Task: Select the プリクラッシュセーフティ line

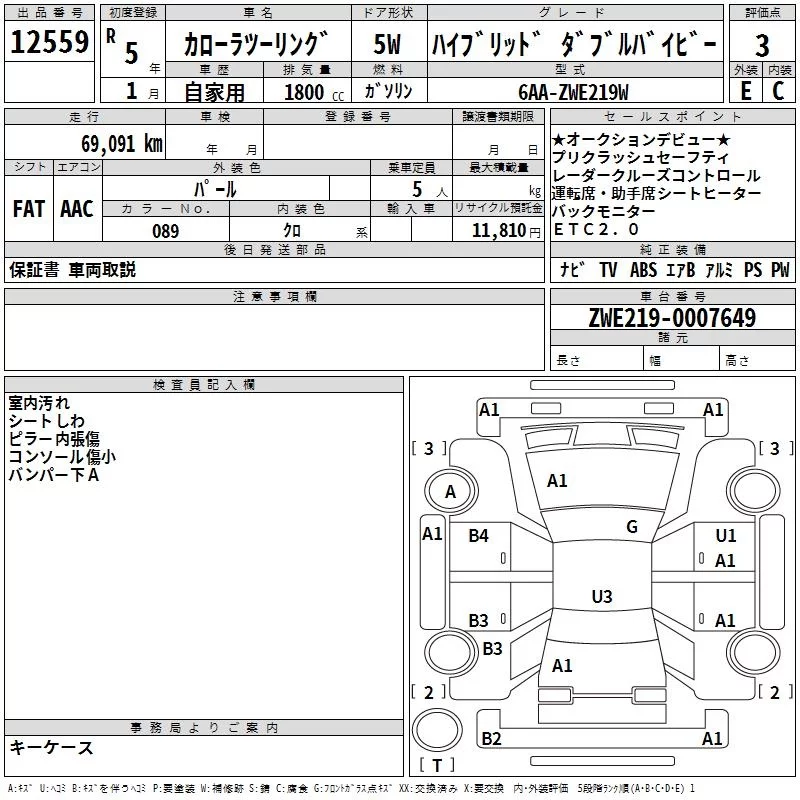Action: coord(640,157)
